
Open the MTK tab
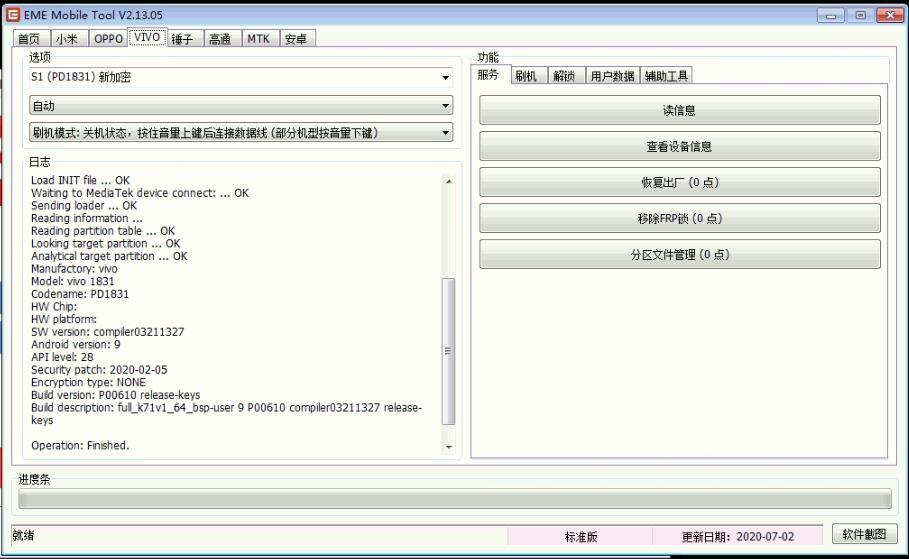pos(259,39)
